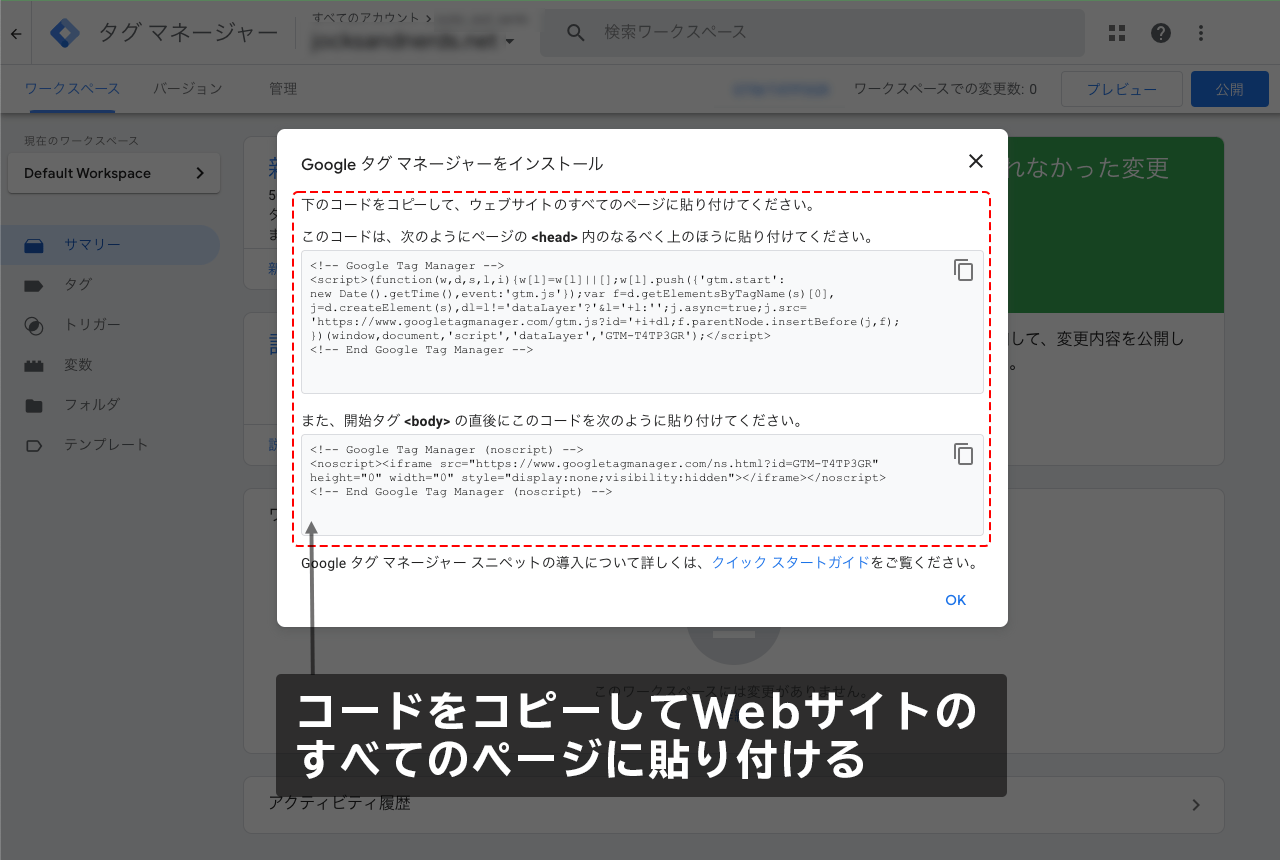Open the account switcher dropdown arrow

click(508, 42)
